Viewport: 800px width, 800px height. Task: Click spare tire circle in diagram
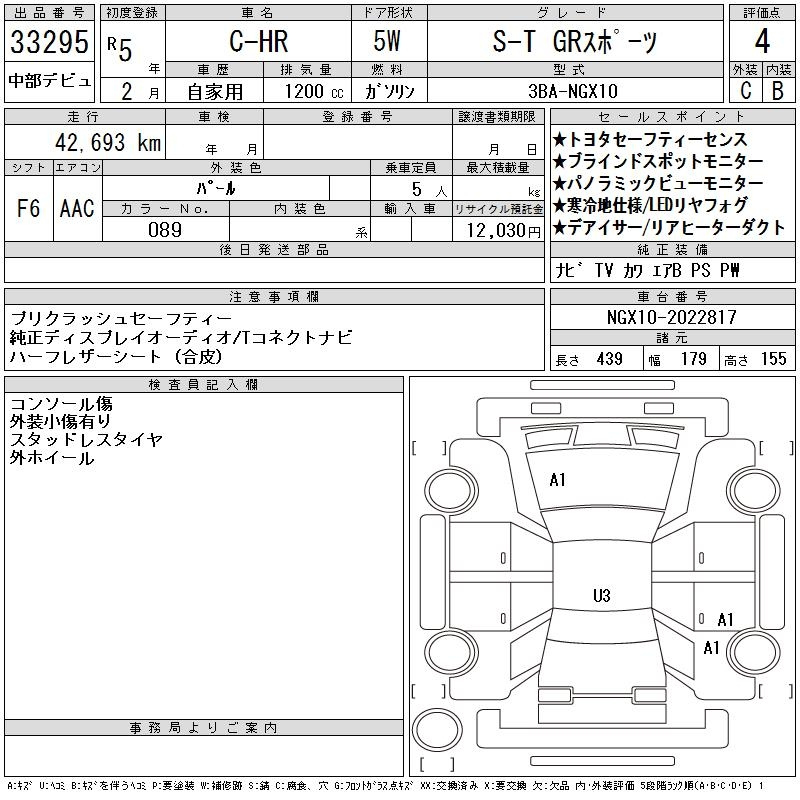coord(437,730)
